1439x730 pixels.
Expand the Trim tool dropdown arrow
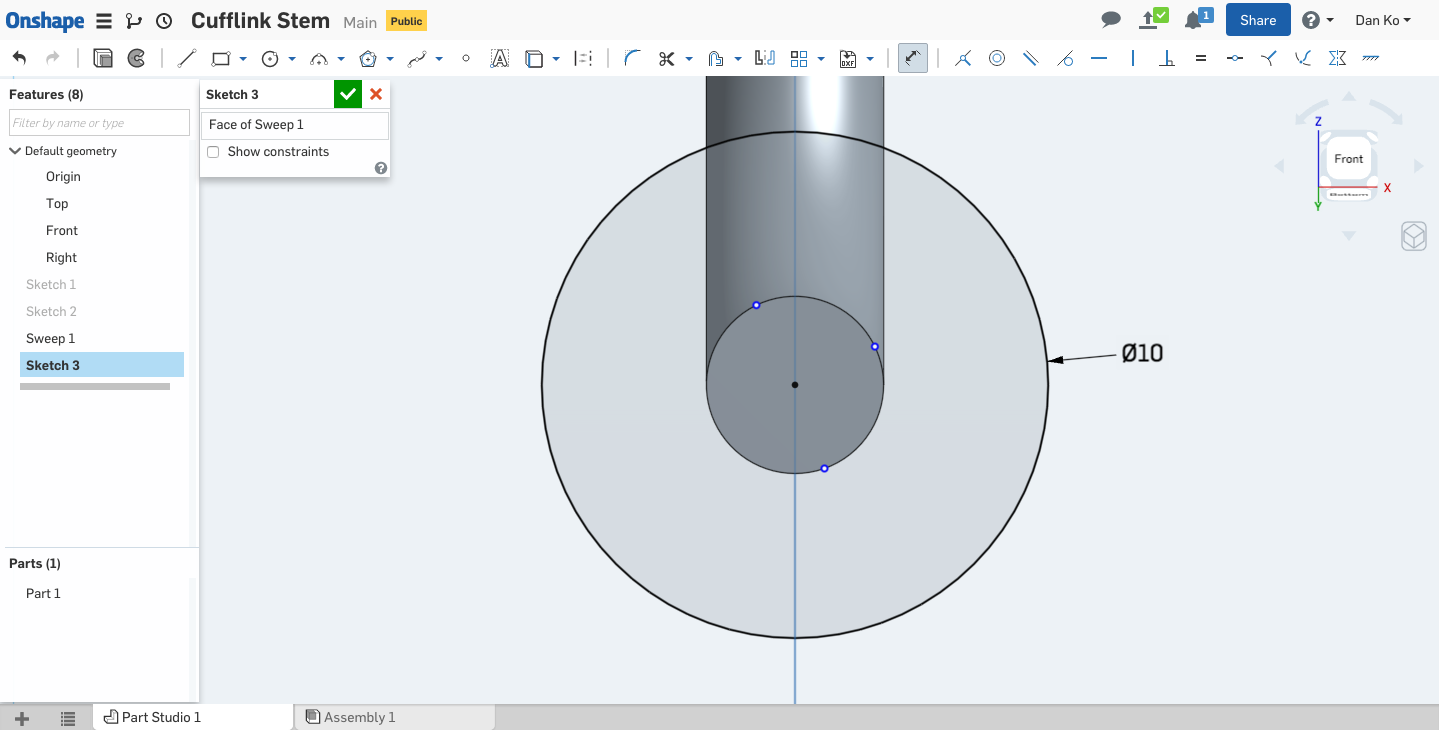click(x=689, y=59)
